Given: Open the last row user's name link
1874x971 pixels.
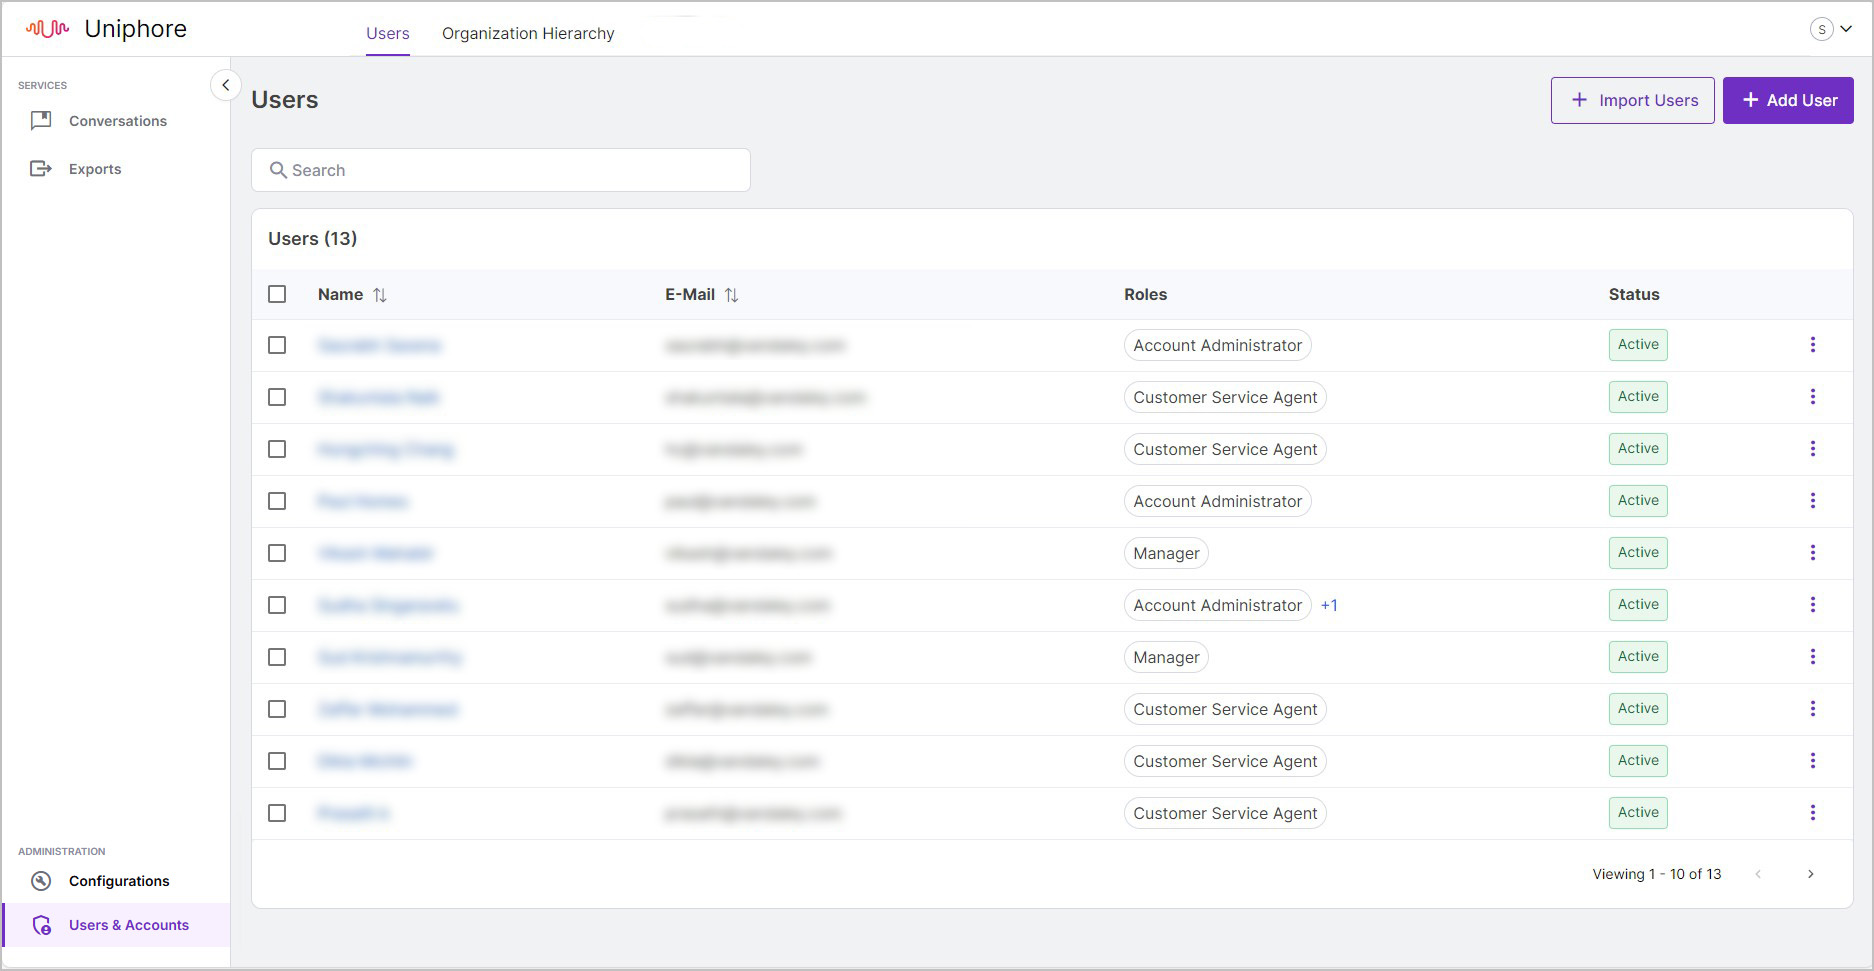Looking at the screenshot, I should click(x=353, y=813).
